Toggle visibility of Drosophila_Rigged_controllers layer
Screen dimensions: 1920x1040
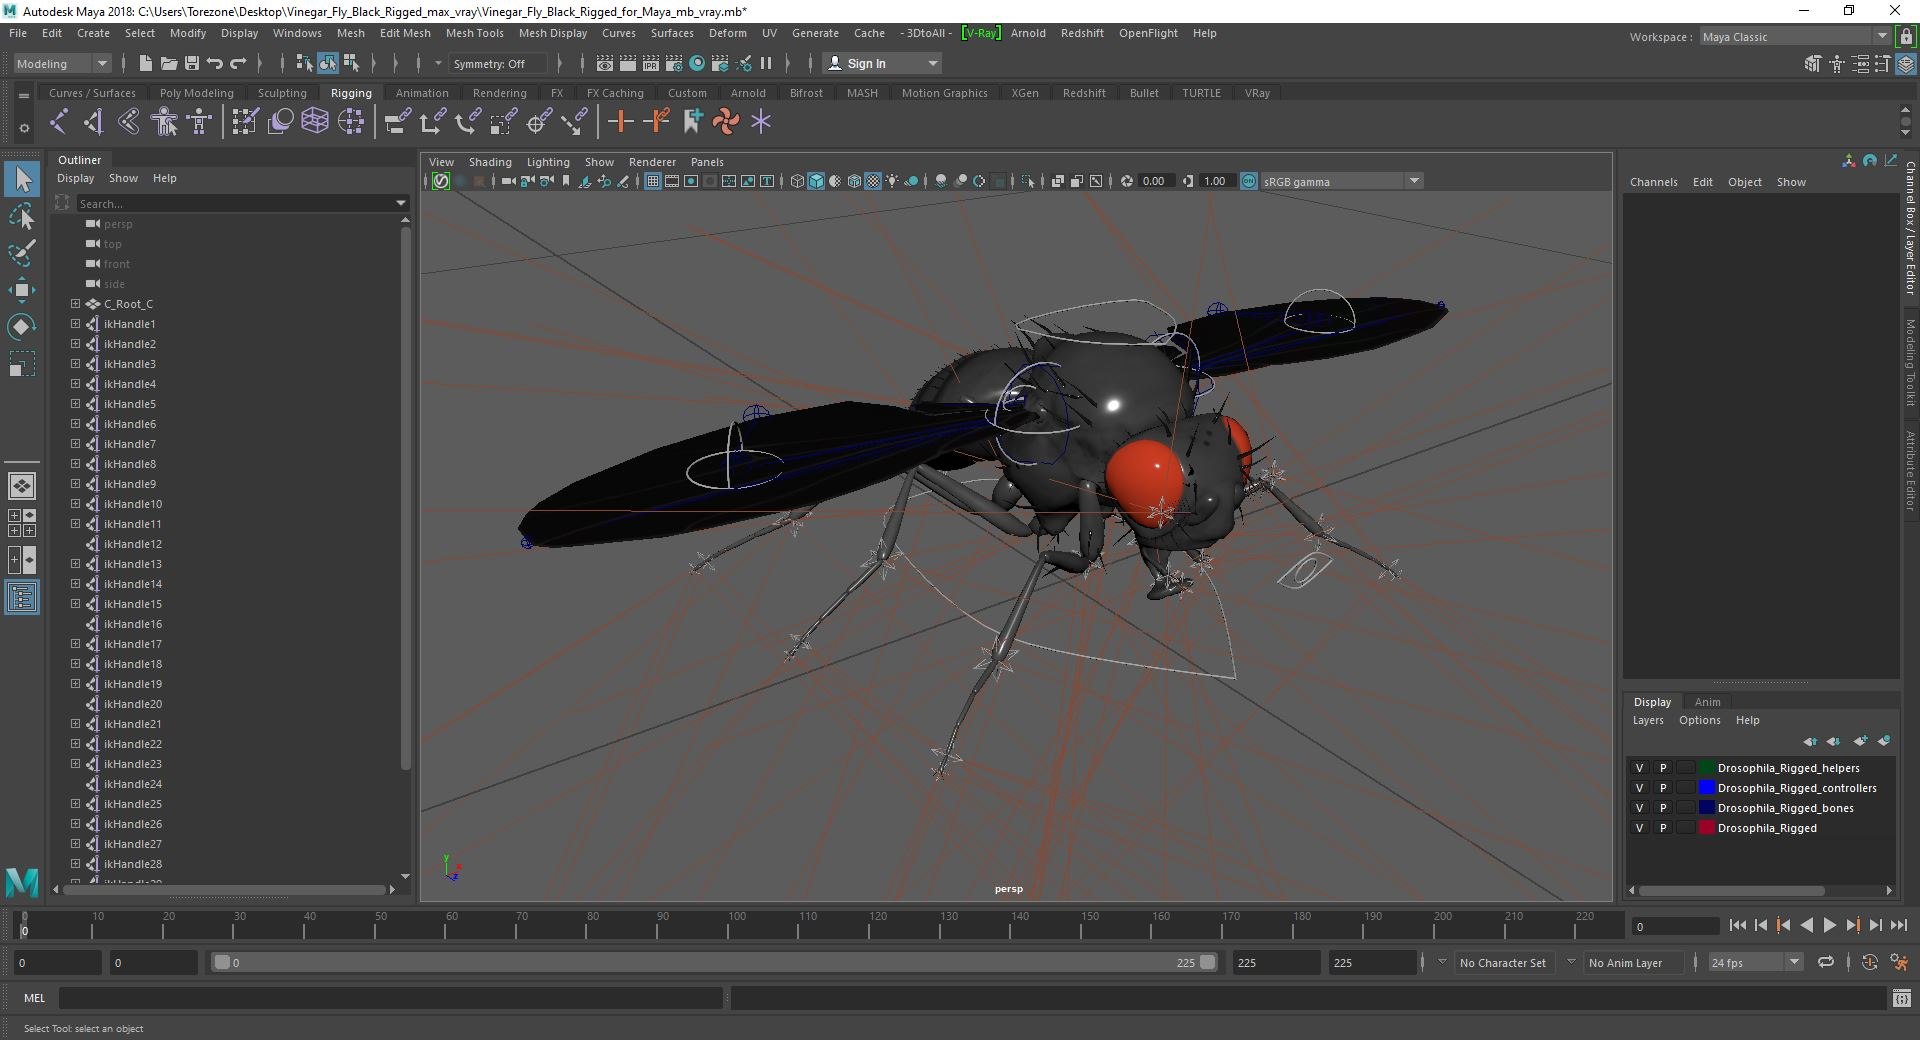click(x=1639, y=788)
